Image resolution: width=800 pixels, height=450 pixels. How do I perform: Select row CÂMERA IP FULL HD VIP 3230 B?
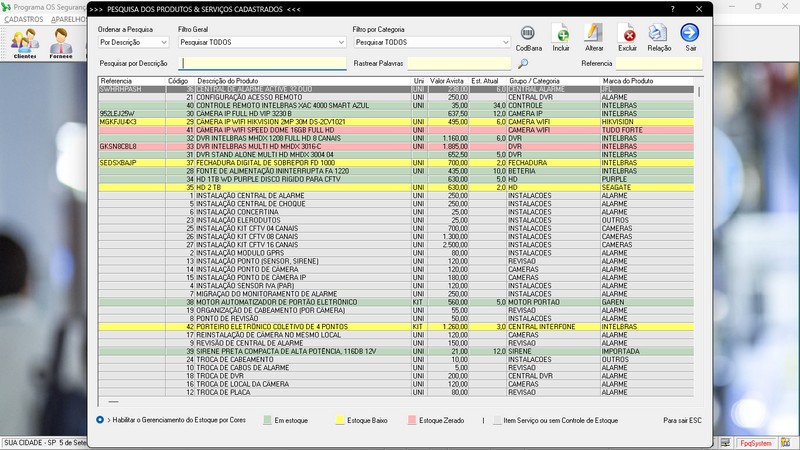click(396, 114)
